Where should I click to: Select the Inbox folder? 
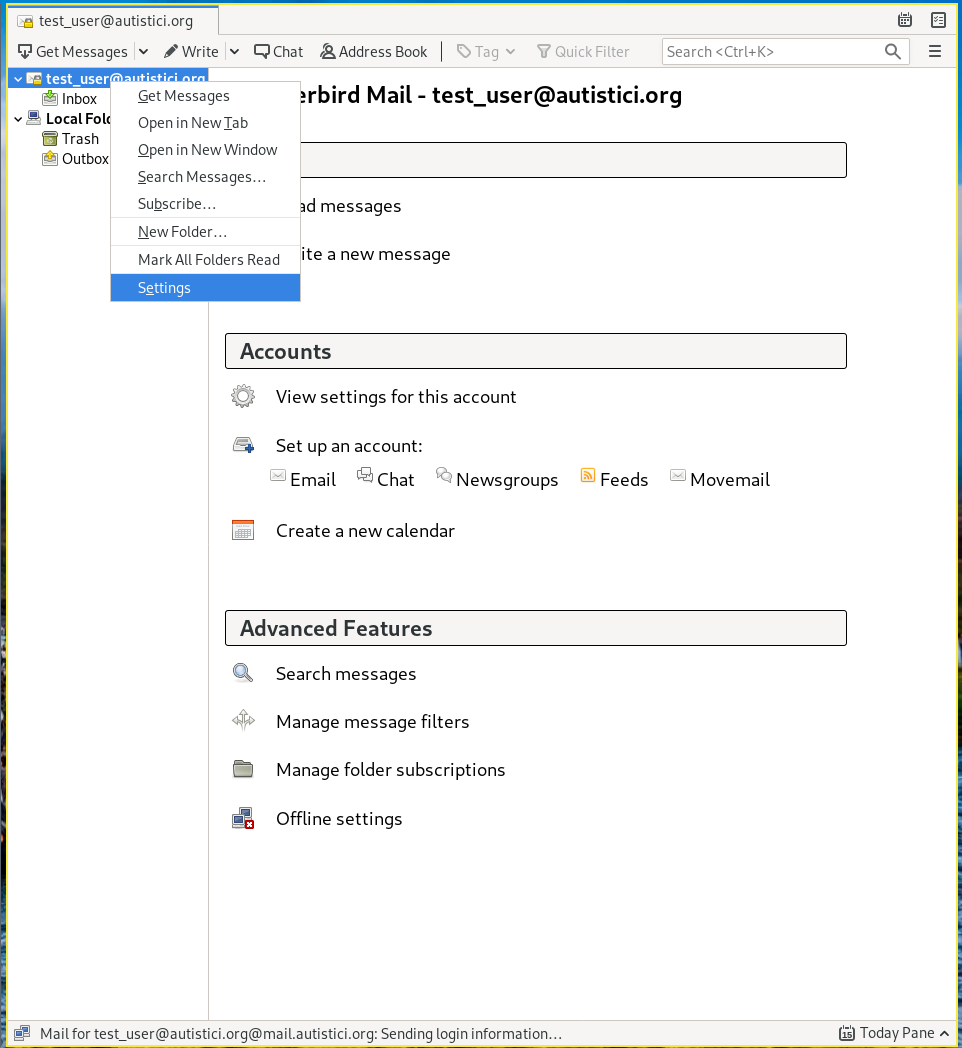coord(79,99)
